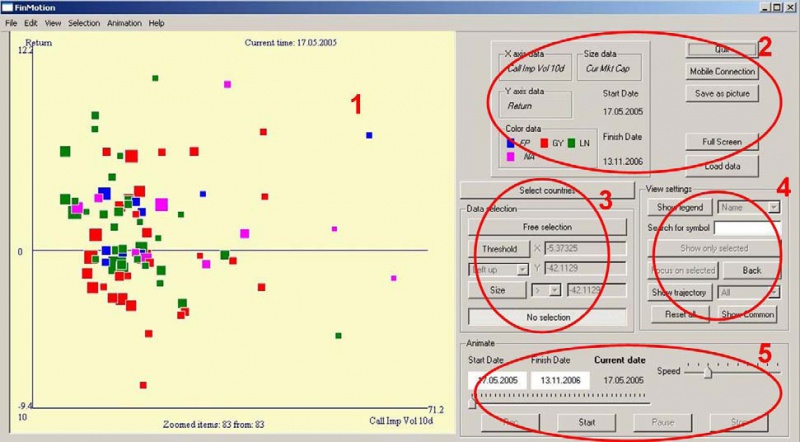Open the Selection menu
800x442 pixels.
84,23
